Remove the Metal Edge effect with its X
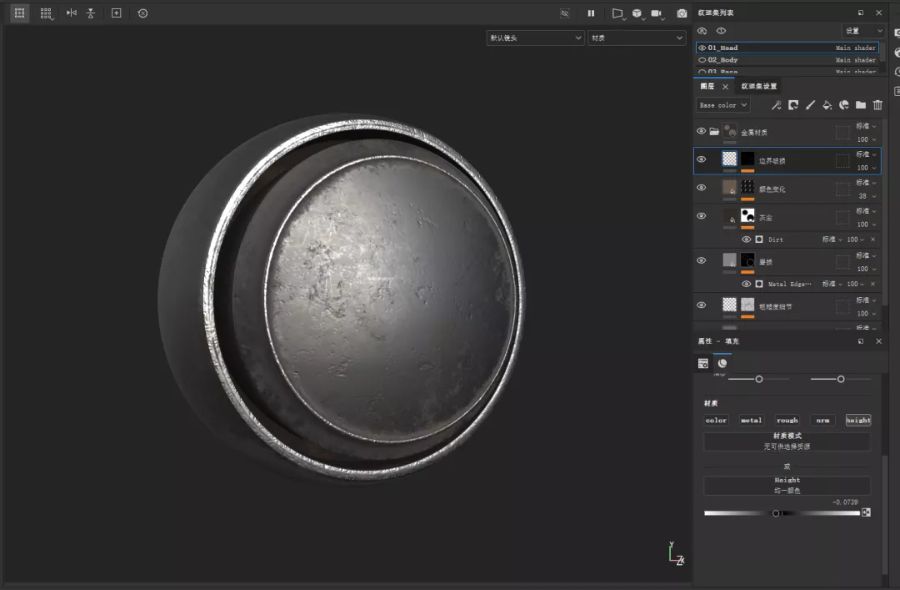900x590 pixels. pyautogui.click(x=873, y=284)
